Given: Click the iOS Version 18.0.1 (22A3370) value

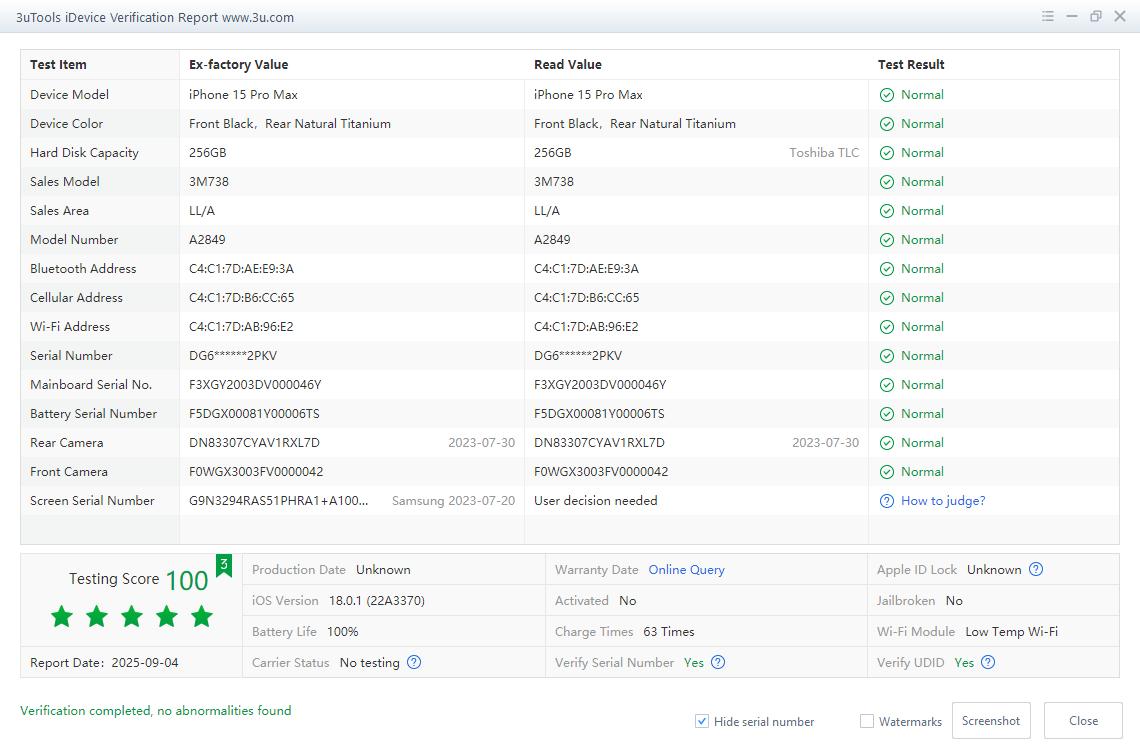Looking at the screenshot, I should click(x=377, y=600).
